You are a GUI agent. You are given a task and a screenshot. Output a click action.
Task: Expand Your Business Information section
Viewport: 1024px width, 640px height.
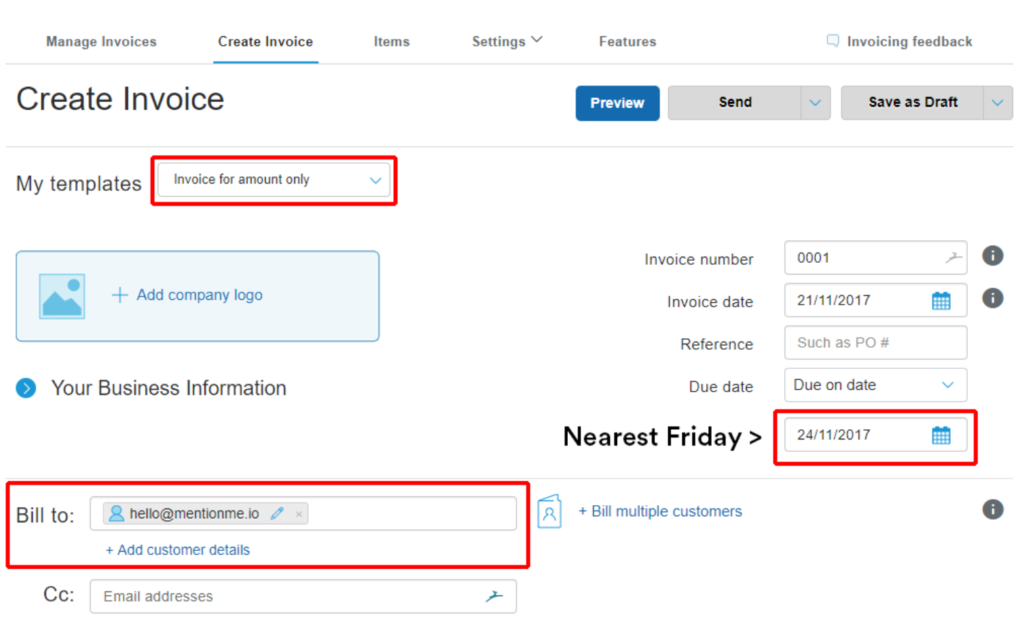pos(26,388)
